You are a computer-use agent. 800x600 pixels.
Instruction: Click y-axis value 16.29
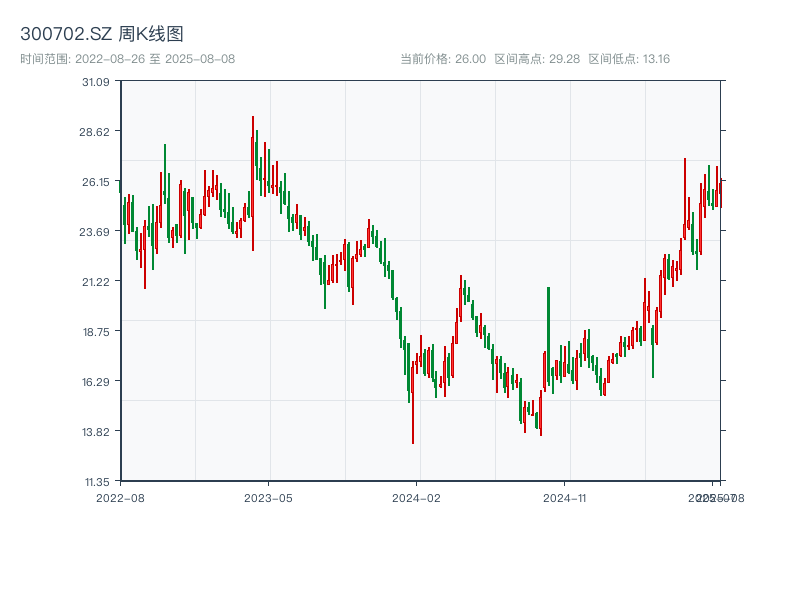tap(96, 381)
